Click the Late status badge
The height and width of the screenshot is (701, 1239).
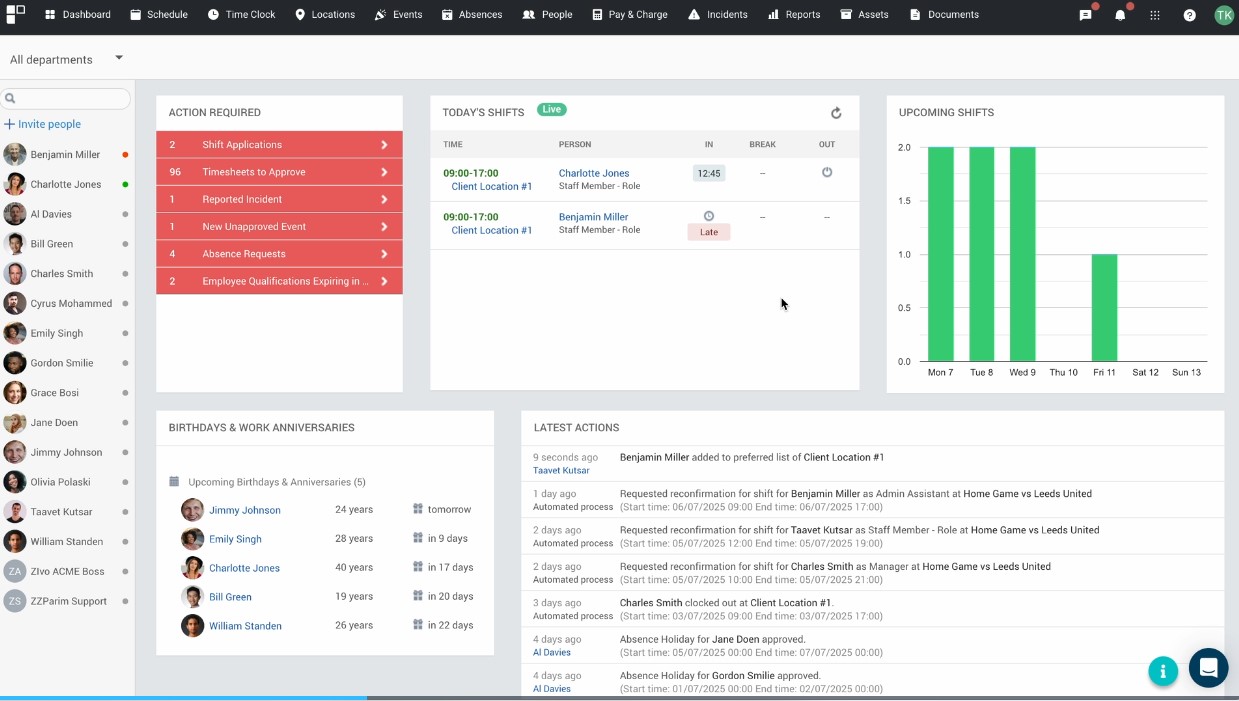(709, 232)
